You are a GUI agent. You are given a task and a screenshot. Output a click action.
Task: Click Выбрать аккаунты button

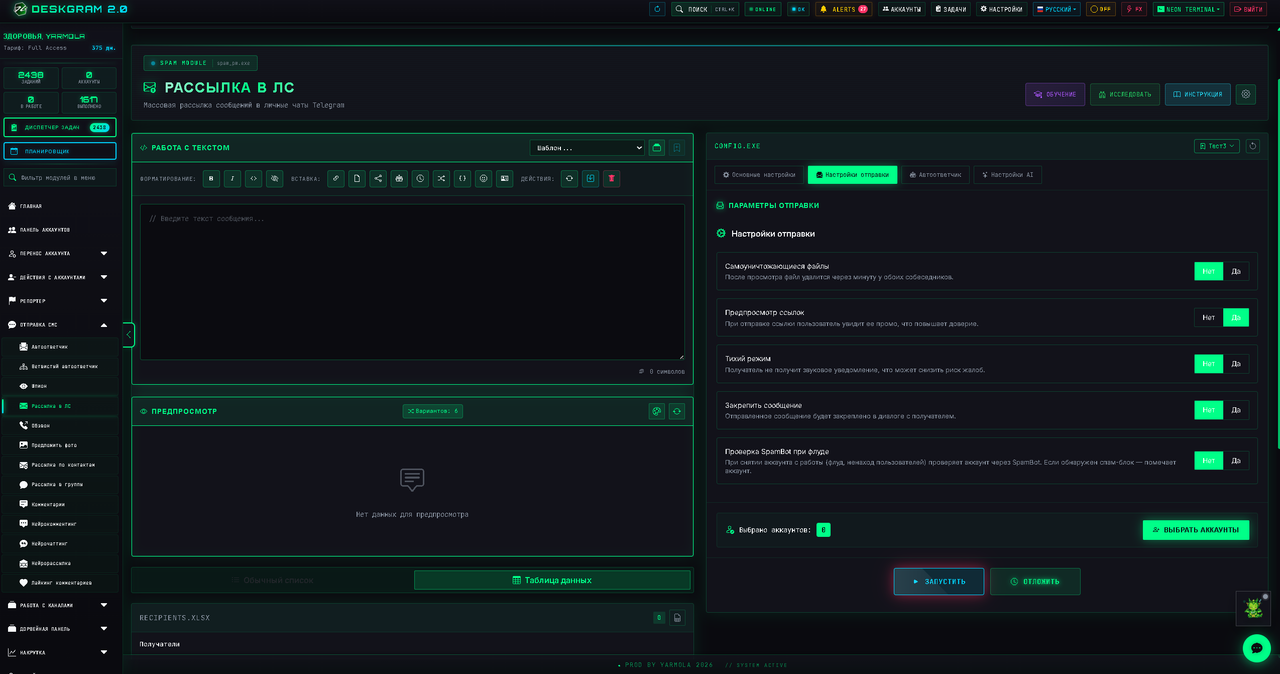coord(1196,530)
